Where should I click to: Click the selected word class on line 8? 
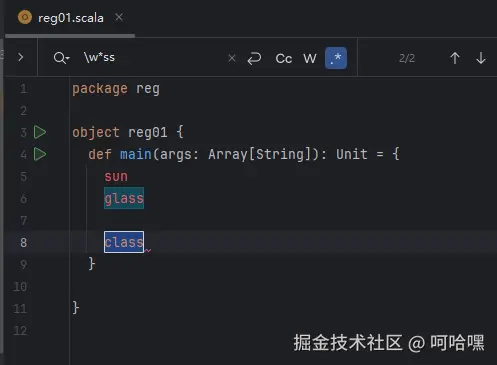(124, 242)
